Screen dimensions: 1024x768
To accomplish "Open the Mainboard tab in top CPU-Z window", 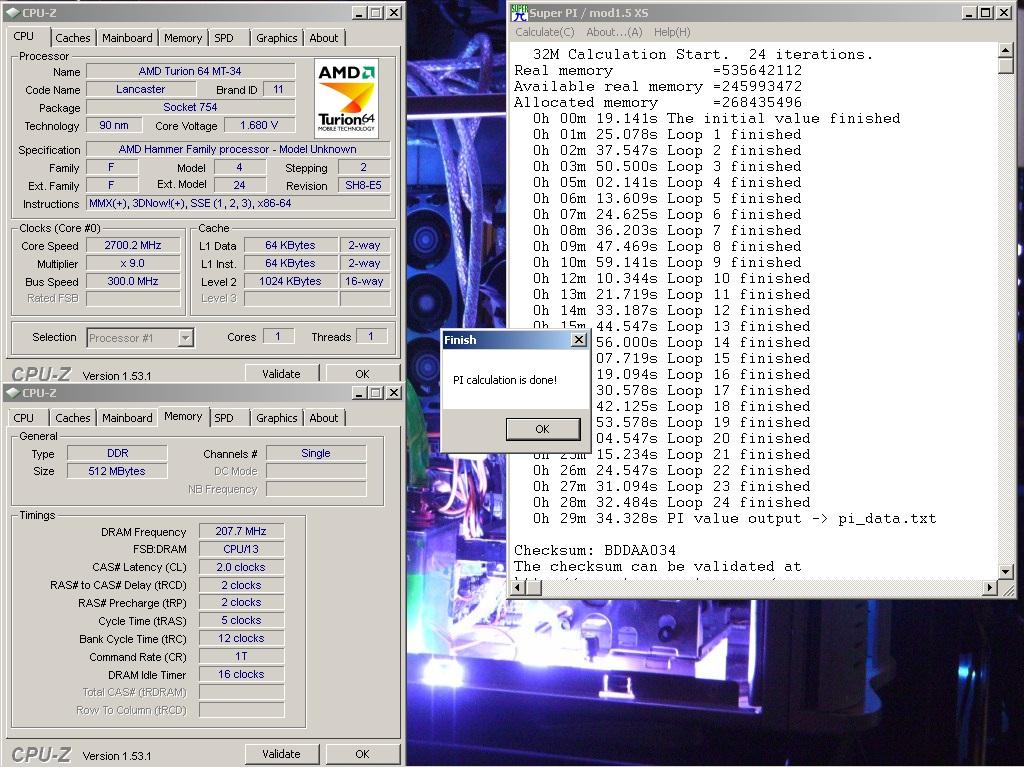I will pos(127,38).
